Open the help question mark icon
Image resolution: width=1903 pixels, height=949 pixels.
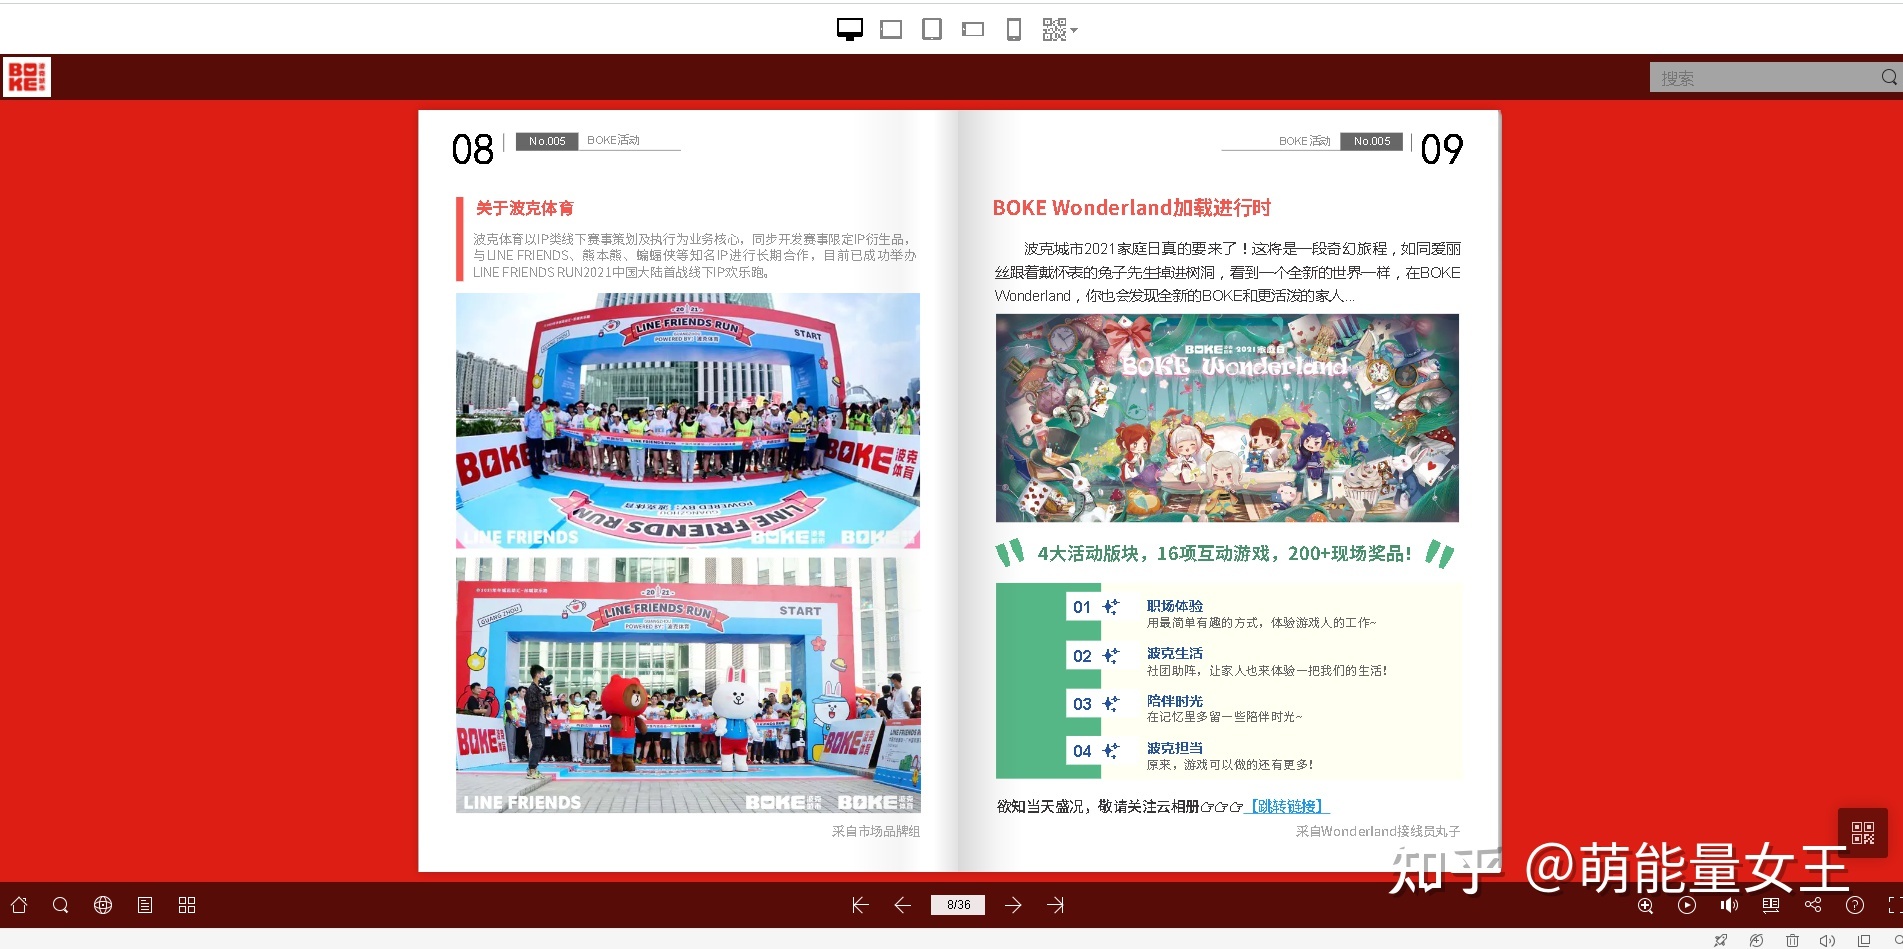tap(1855, 905)
